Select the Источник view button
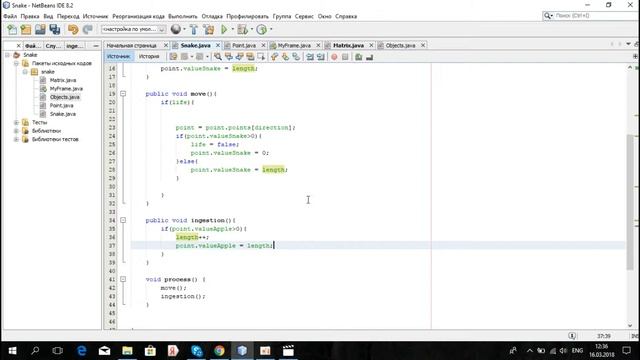 click(x=119, y=57)
